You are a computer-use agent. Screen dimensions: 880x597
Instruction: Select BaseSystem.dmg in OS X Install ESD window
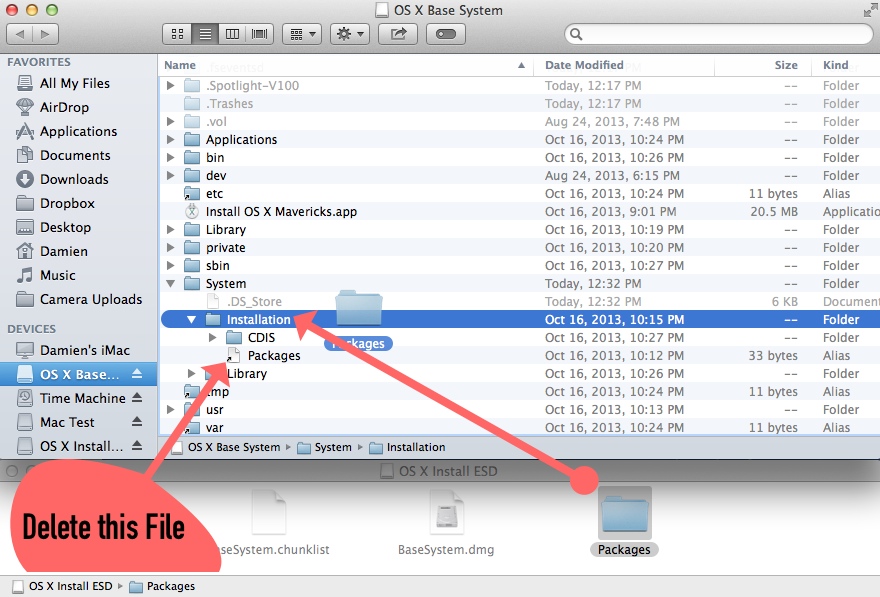446,523
